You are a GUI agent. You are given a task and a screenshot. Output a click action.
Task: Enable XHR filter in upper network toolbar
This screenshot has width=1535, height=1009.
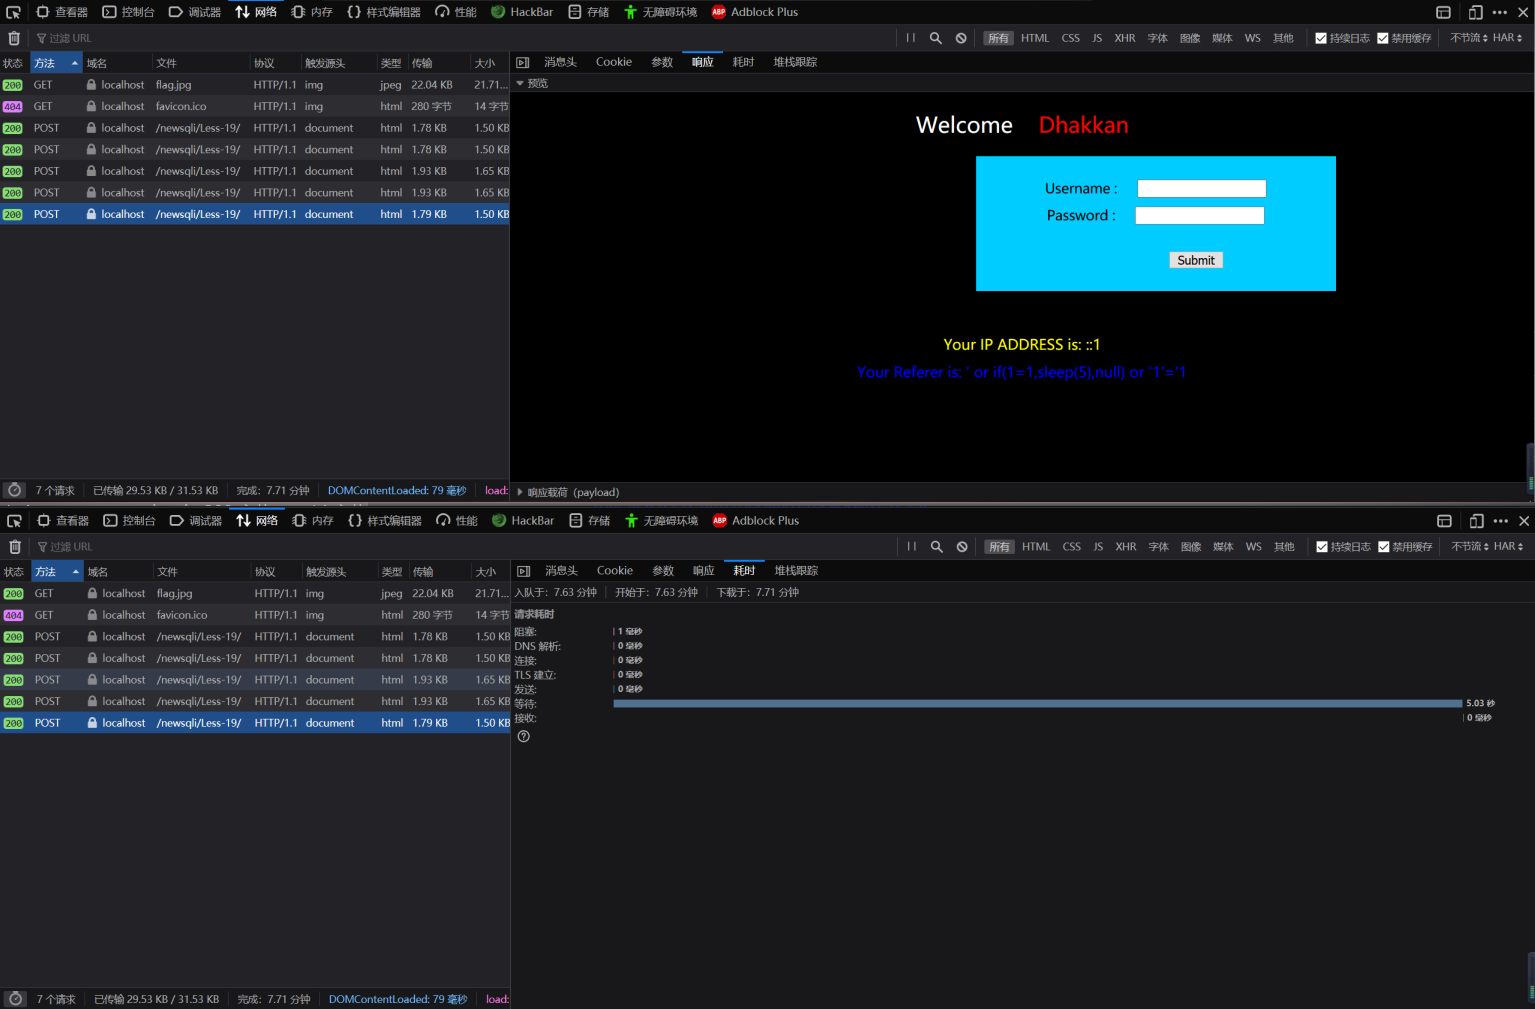(x=1125, y=38)
